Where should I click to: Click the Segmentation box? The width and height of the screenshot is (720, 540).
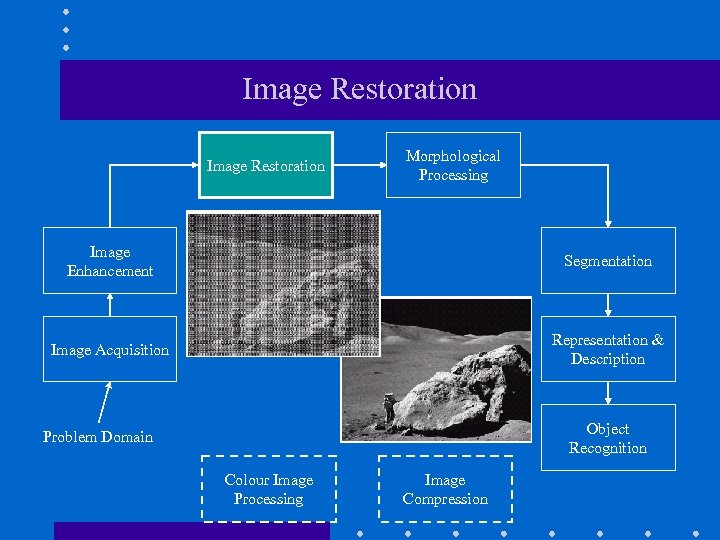click(x=608, y=260)
